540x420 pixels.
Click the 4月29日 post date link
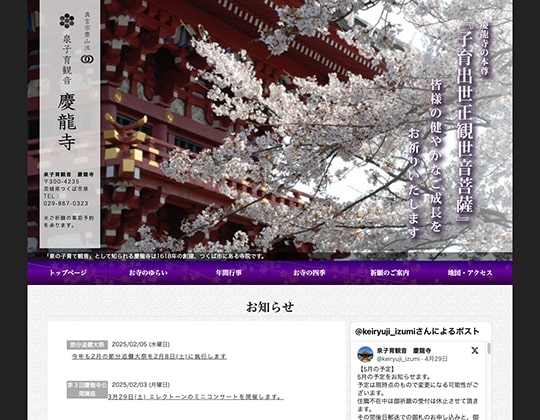(436, 359)
